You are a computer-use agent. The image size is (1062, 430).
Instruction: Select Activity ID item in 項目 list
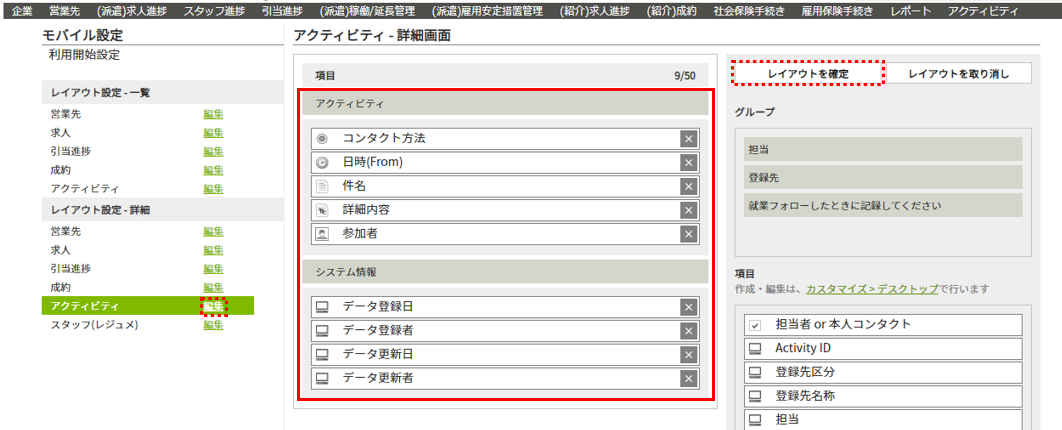[x=883, y=349]
